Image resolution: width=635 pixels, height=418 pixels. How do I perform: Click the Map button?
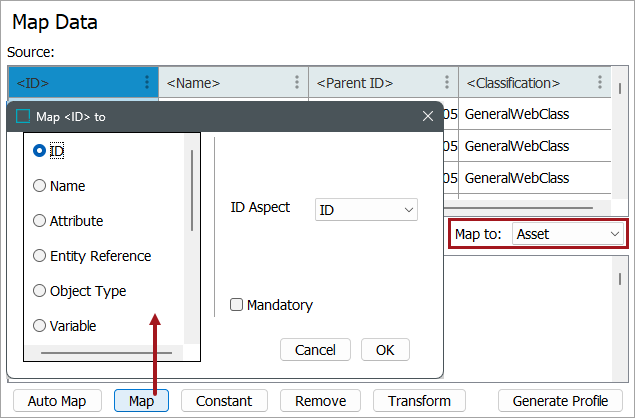coord(141,401)
